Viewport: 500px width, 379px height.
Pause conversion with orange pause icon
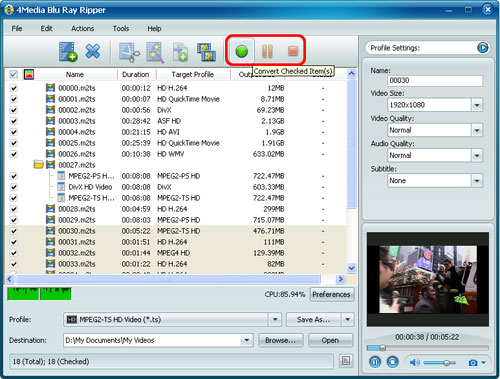267,51
